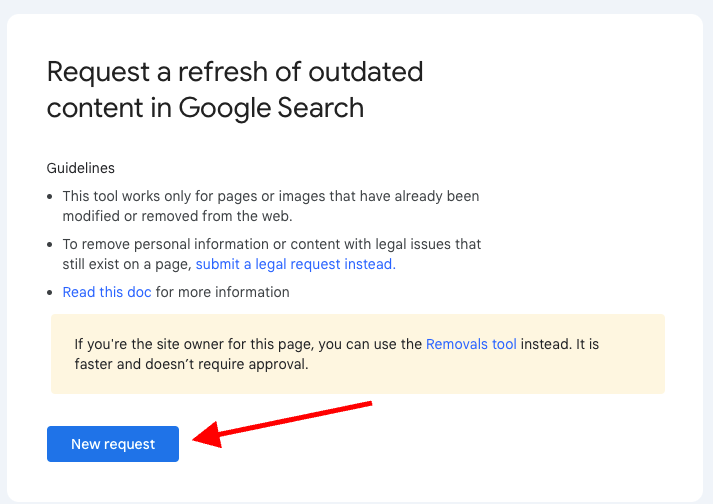Image resolution: width=713 pixels, height=504 pixels.
Task: Click the blue New request button
Action: coord(113,444)
